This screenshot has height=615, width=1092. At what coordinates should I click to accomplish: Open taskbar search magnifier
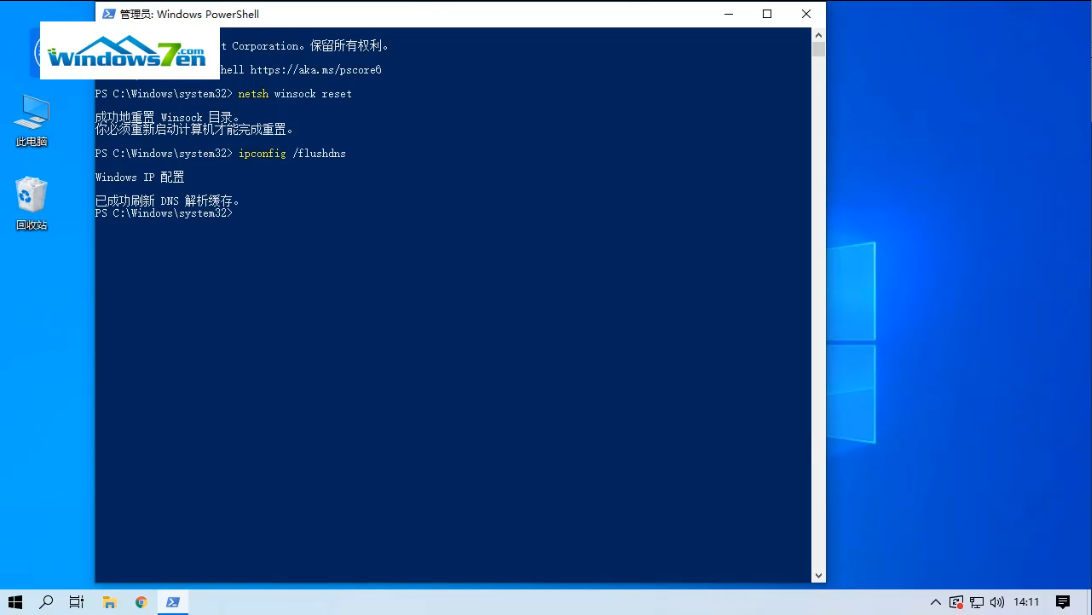pos(46,602)
